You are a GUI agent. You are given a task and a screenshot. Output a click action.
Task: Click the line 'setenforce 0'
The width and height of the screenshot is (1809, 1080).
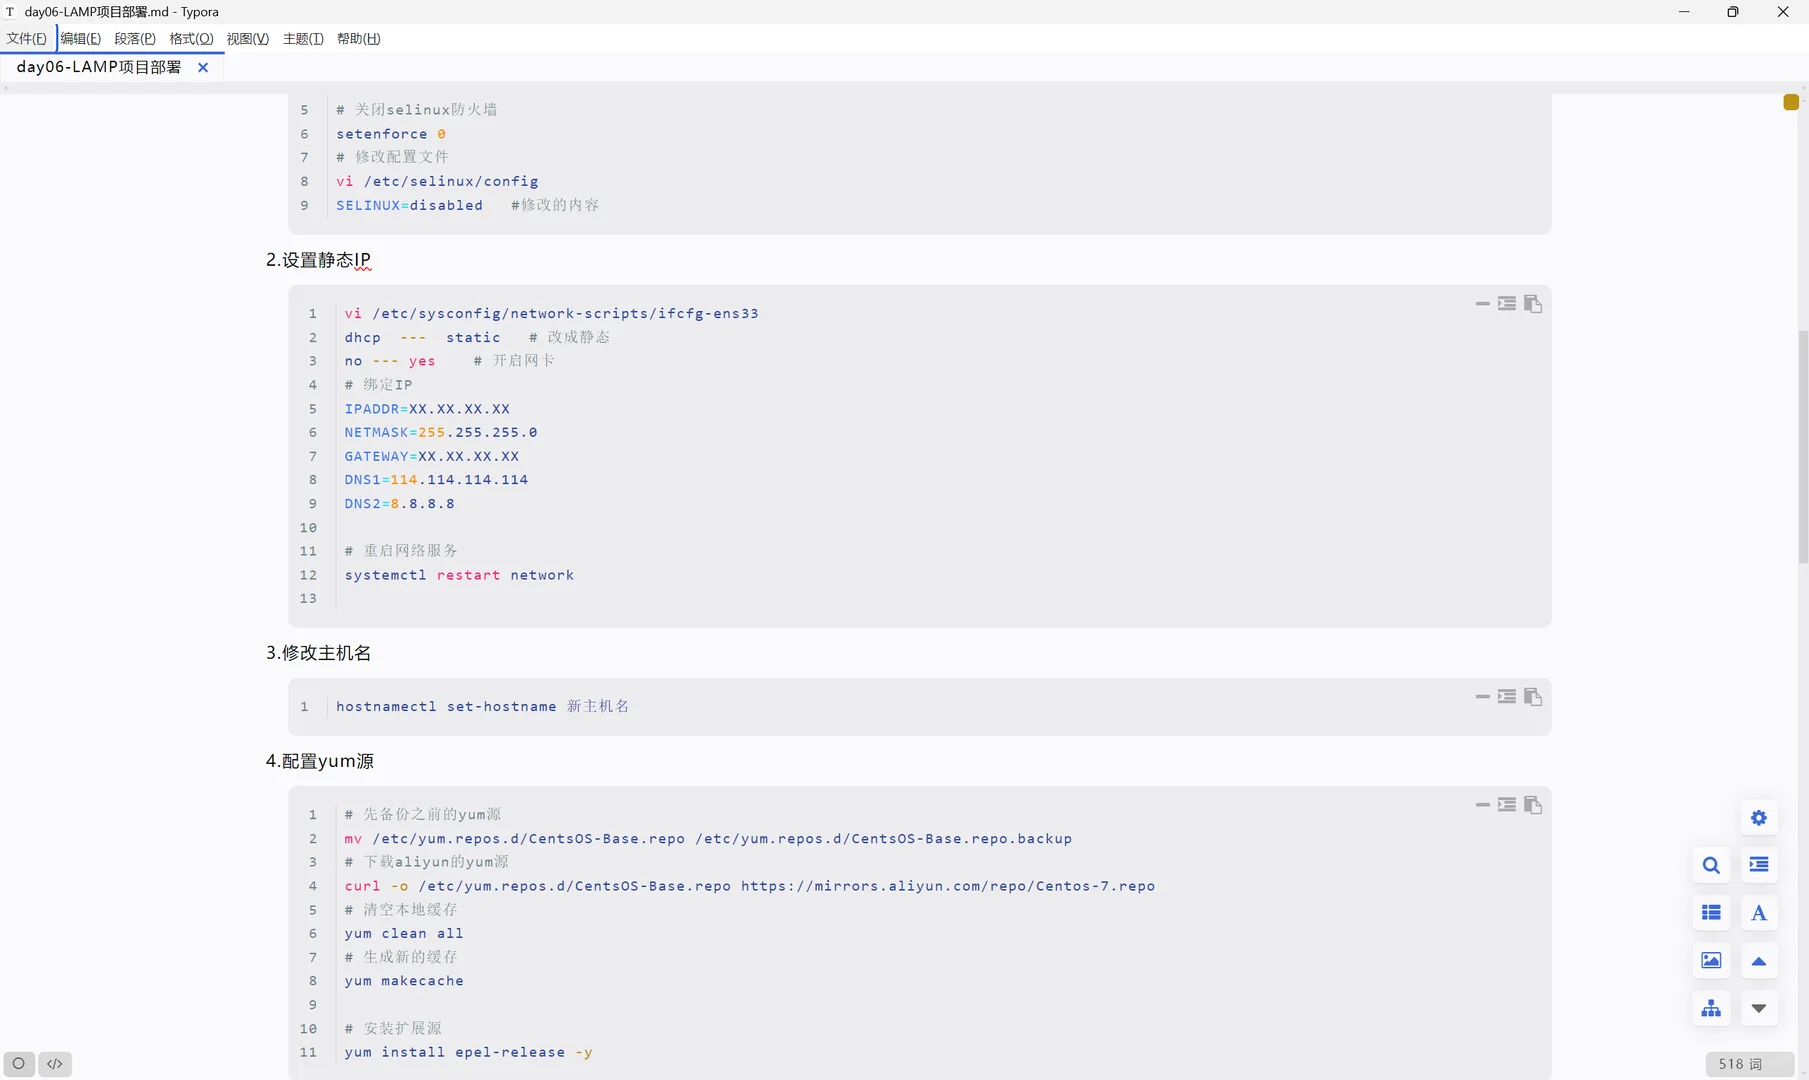coord(391,134)
